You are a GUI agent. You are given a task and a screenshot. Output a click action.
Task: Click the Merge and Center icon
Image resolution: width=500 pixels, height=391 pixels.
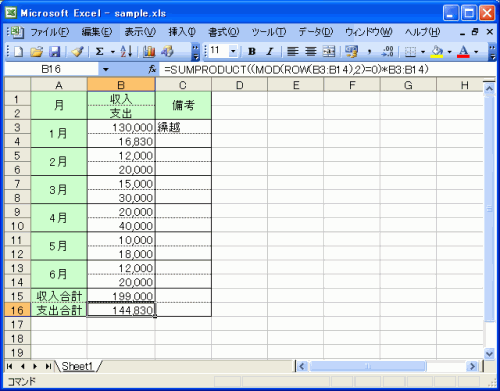[x=329, y=52]
